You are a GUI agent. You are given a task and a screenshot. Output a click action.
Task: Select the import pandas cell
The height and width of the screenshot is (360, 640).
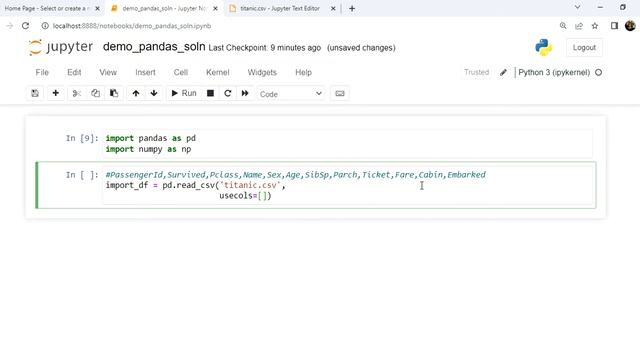coord(347,144)
